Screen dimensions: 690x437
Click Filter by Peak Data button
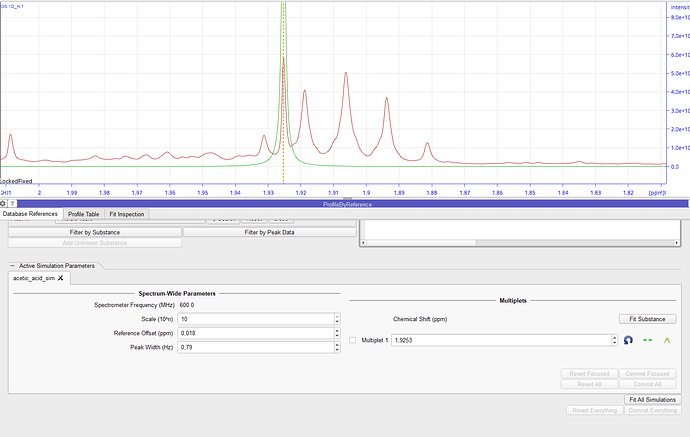(269, 232)
